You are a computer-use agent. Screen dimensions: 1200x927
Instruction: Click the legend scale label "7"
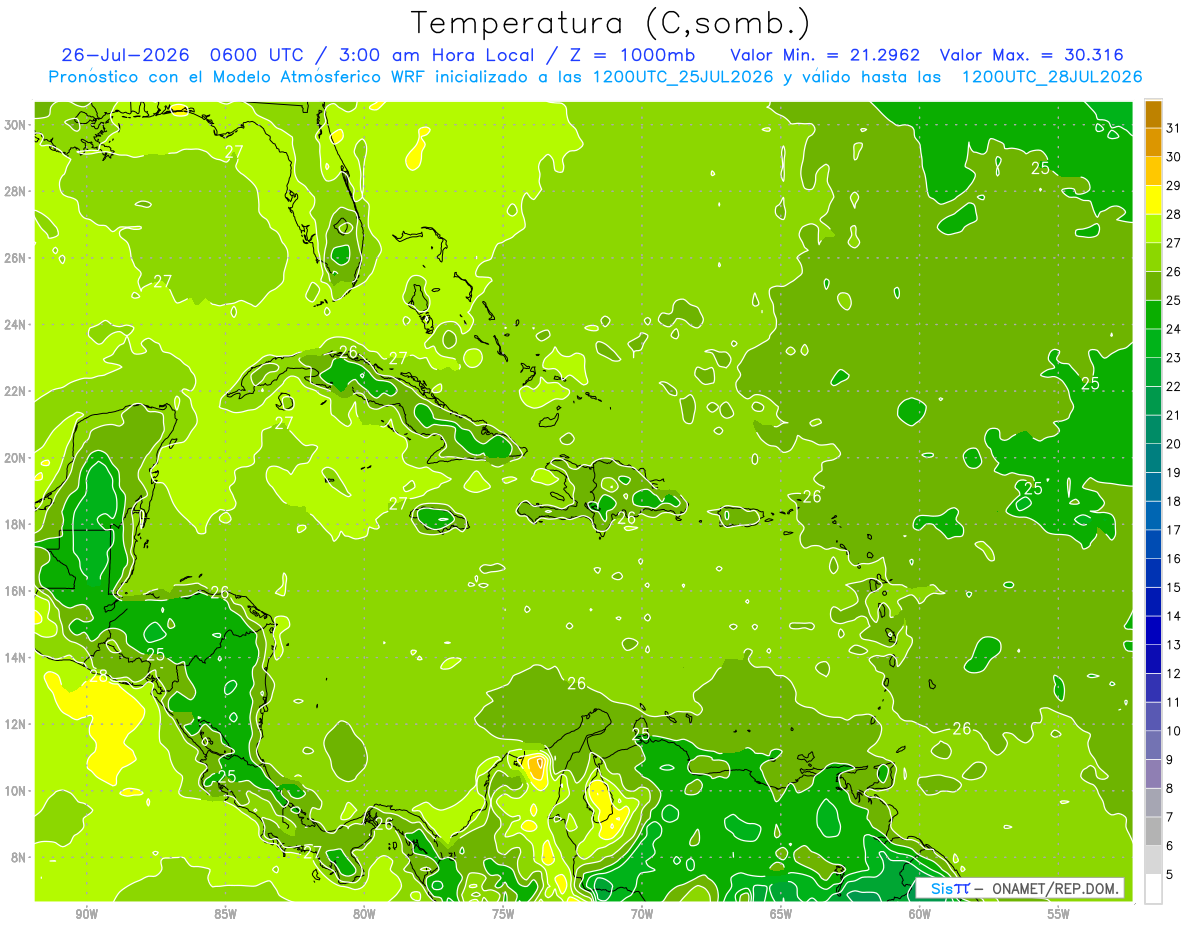1170,817
